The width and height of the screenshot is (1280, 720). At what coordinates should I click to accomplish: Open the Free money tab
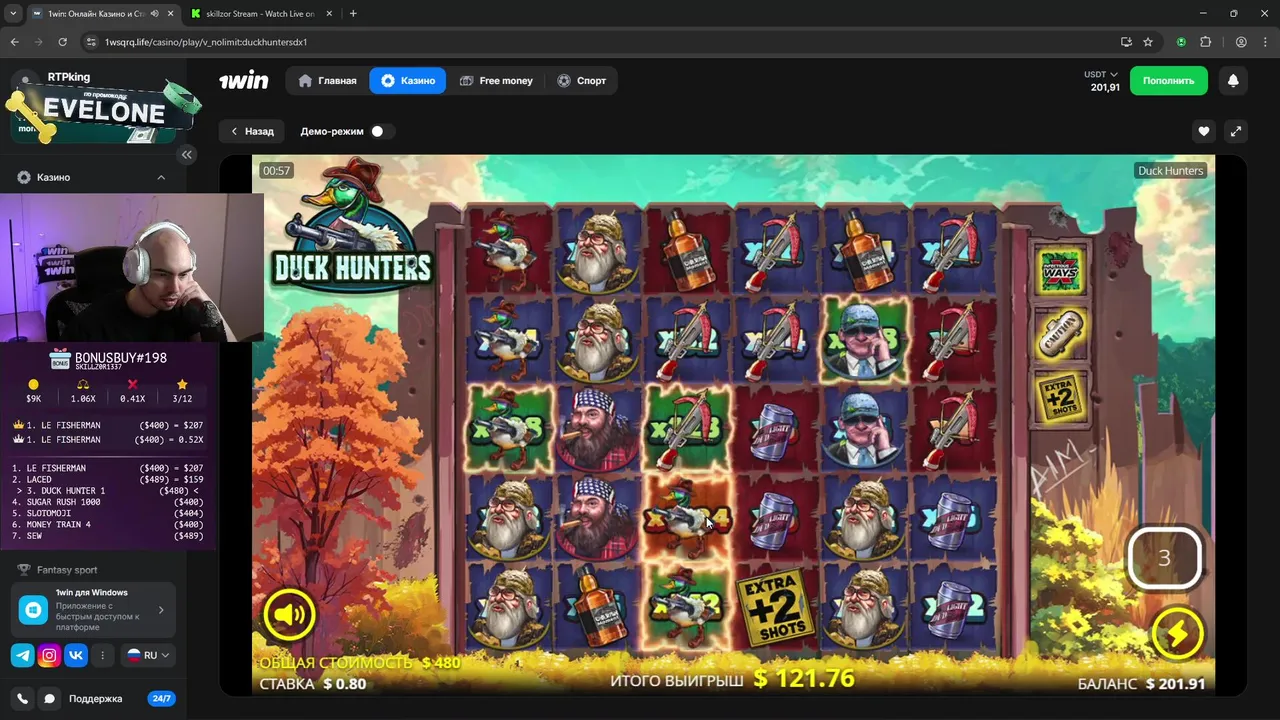click(496, 81)
